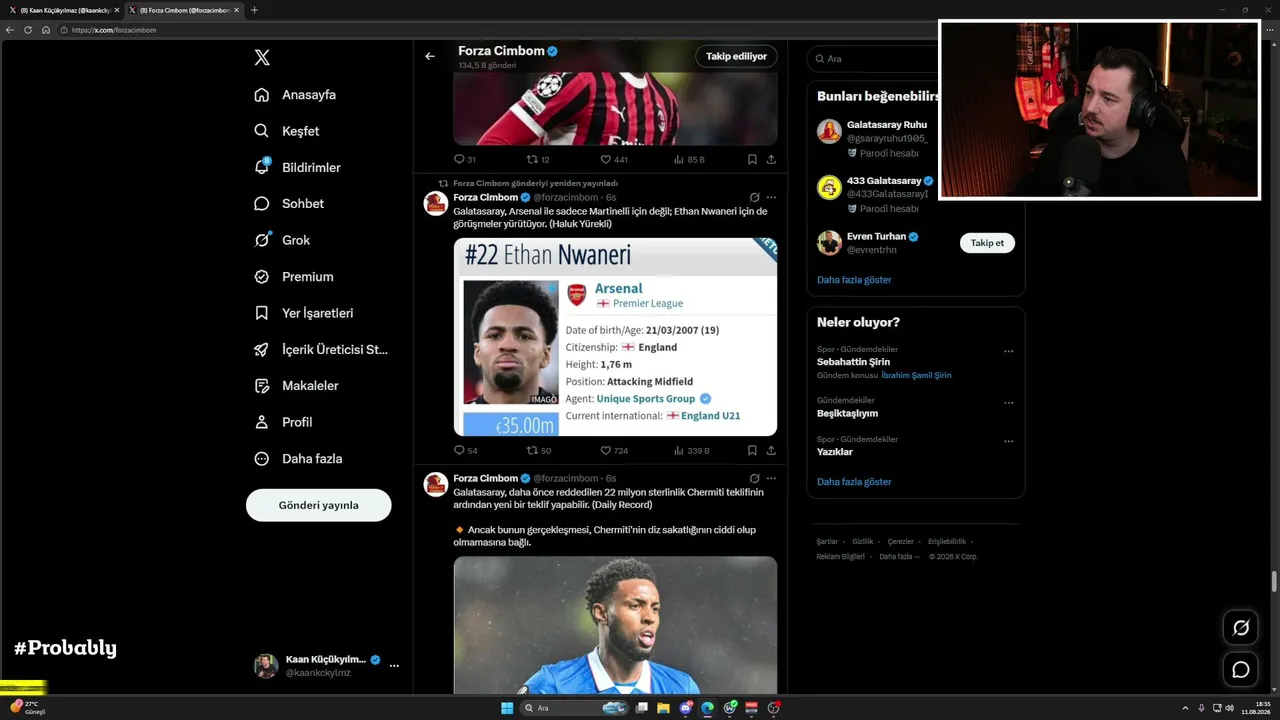Open Yer İşaretleri bookmarks
The height and width of the screenshot is (720, 1280).
pyautogui.click(x=304, y=313)
